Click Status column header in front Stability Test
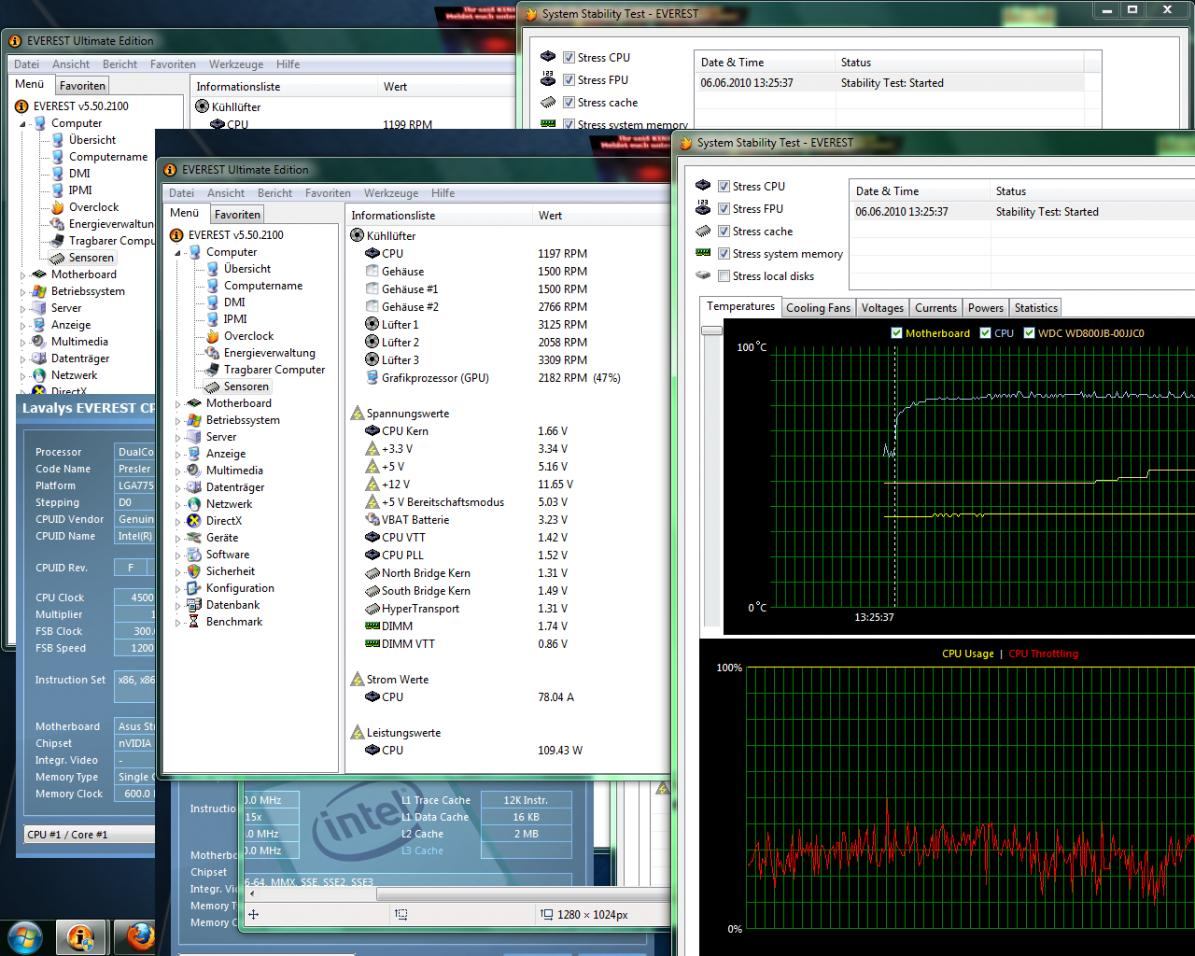Viewport: 1195px width, 956px height. [x=1091, y=191]
